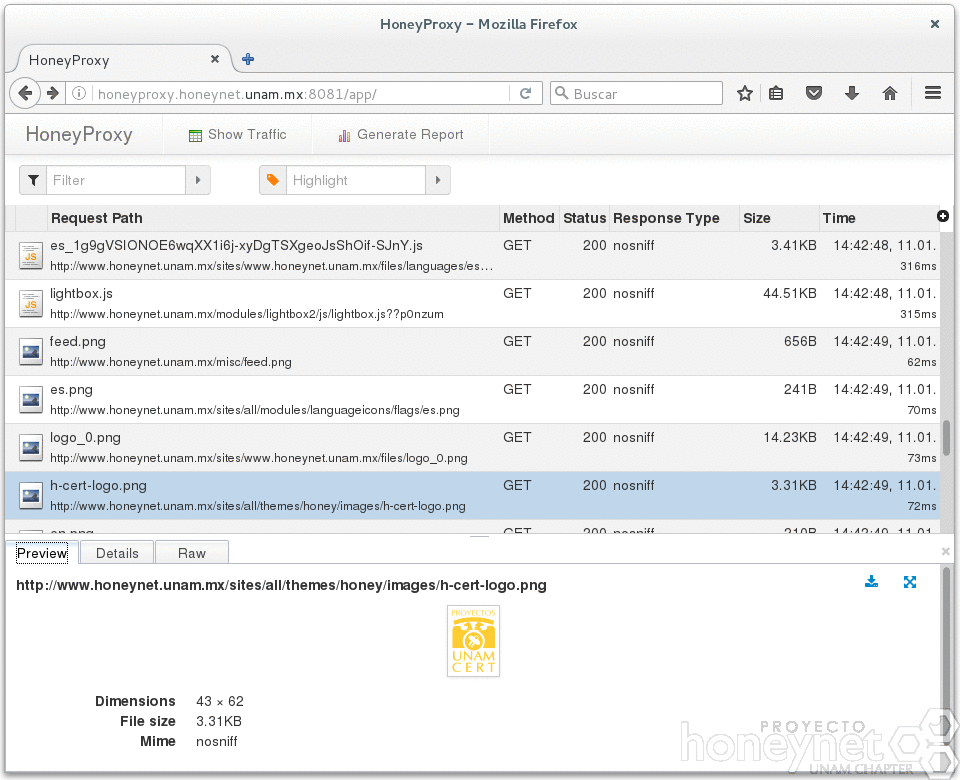The image size is (960, 780).
Task: Click the JS file icon for lightbox.js
Action: (x=31, y=304)
